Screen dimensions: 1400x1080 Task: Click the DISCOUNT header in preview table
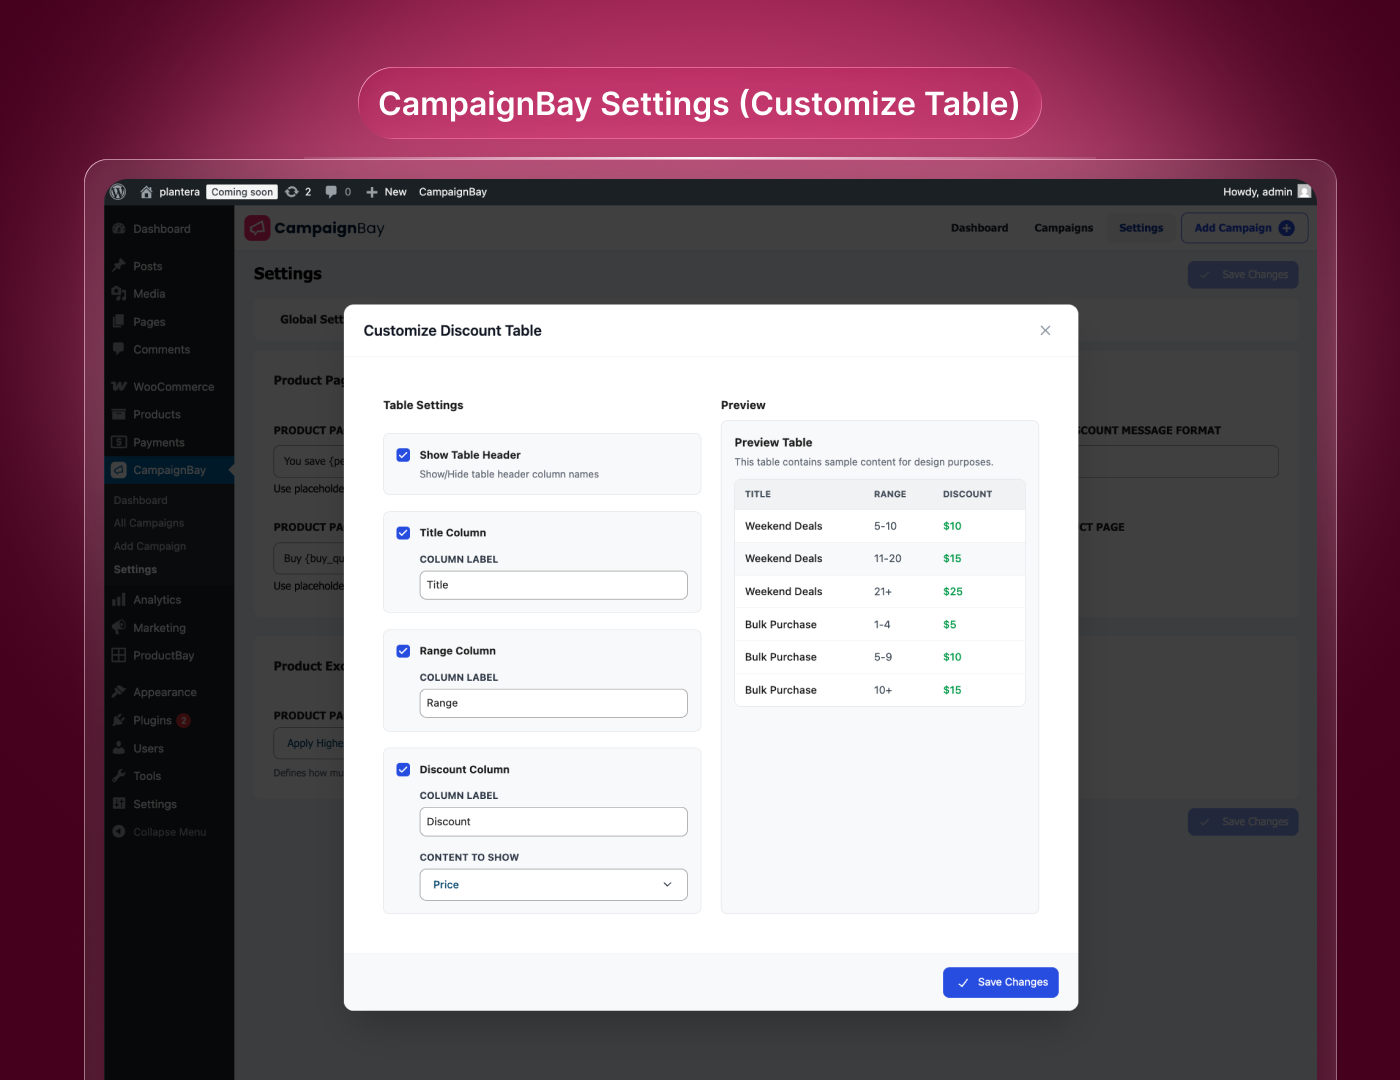click(967, 494)
